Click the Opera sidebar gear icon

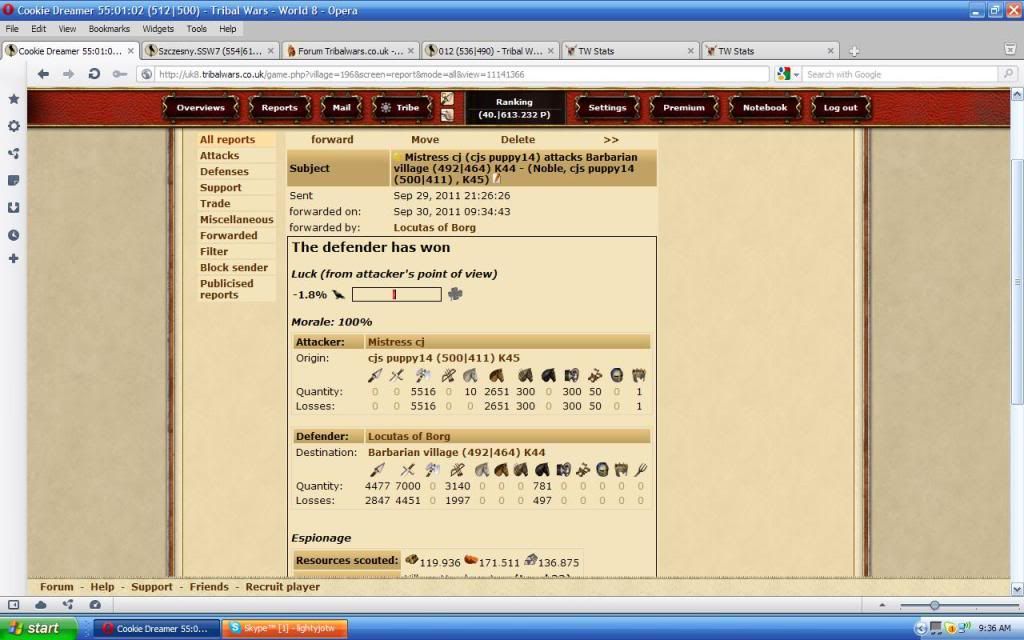coord(14,126)
